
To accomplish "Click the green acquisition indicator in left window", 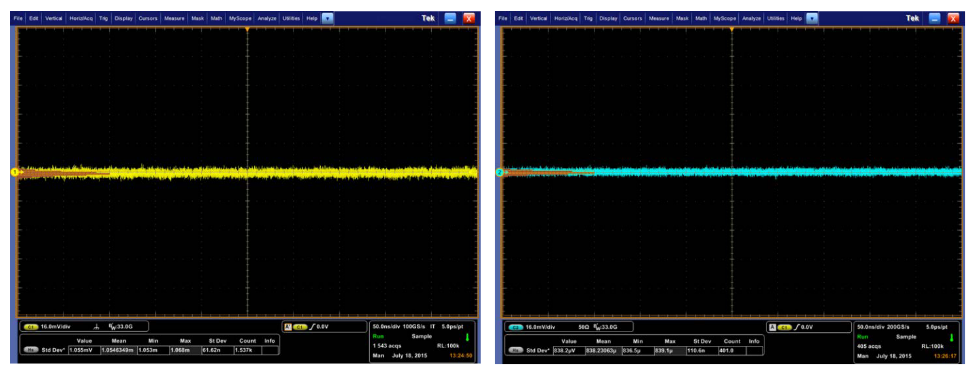I will point(467,338).
